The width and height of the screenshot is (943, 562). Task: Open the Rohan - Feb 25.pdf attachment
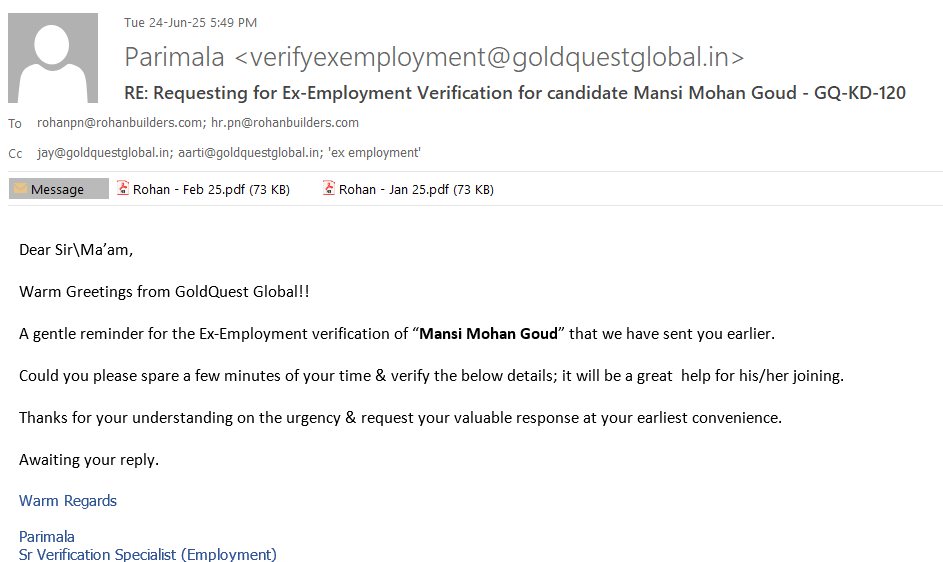210,189
